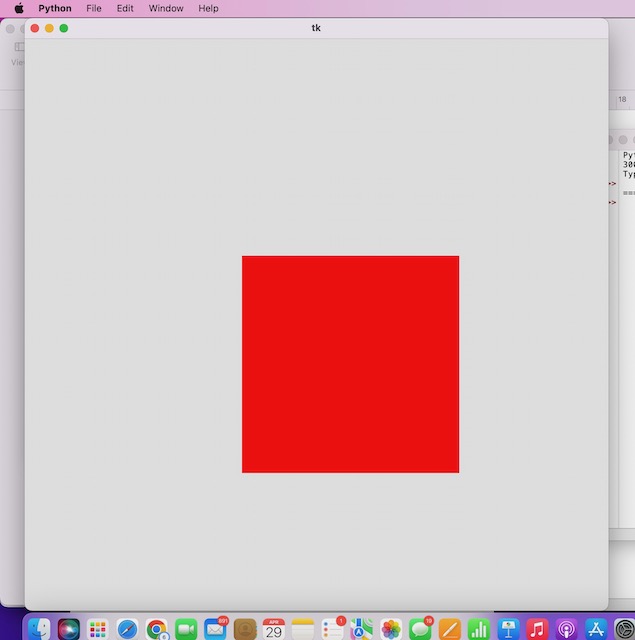Open the Reminders app in dock
635x640 pixels.
pyautogui.click(x=332, y=629)
